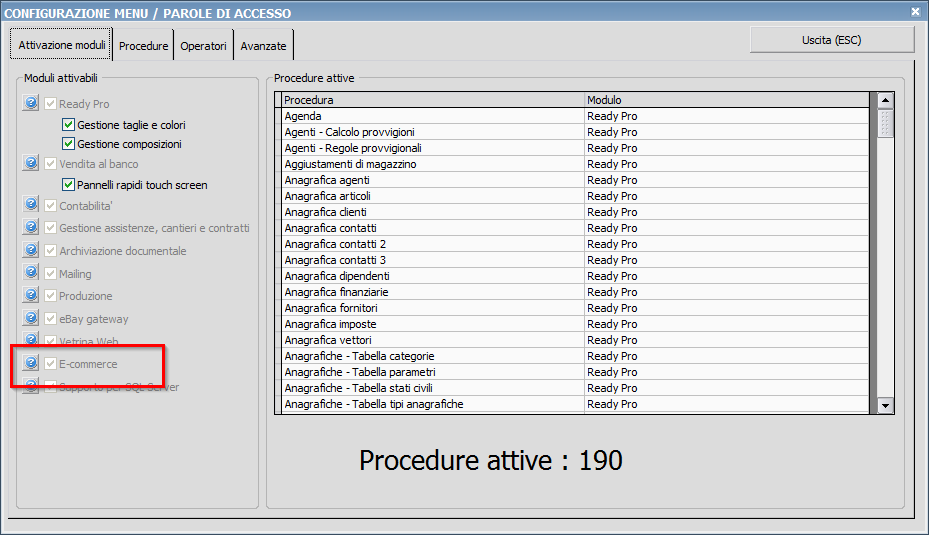Click the Modulo column header

(726, 100)
